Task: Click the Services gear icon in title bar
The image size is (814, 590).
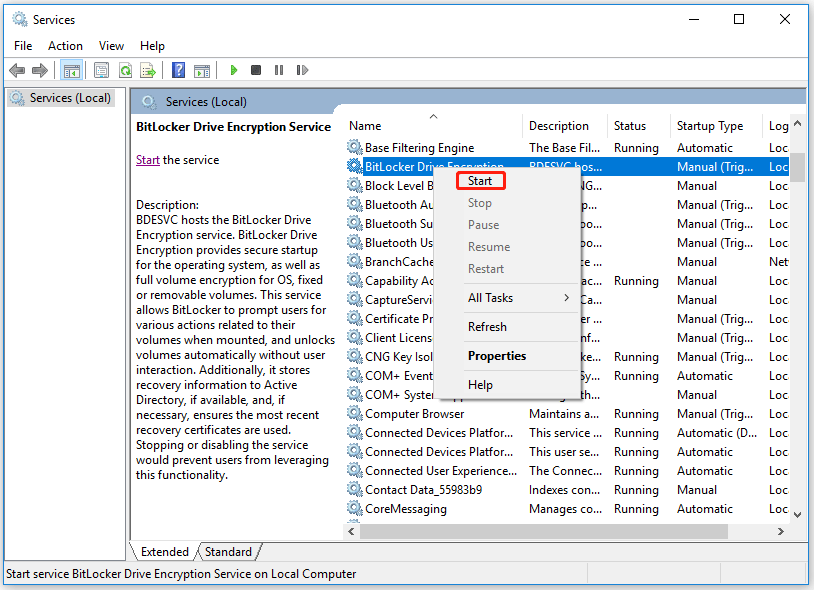Action: (x=20, y=19)
